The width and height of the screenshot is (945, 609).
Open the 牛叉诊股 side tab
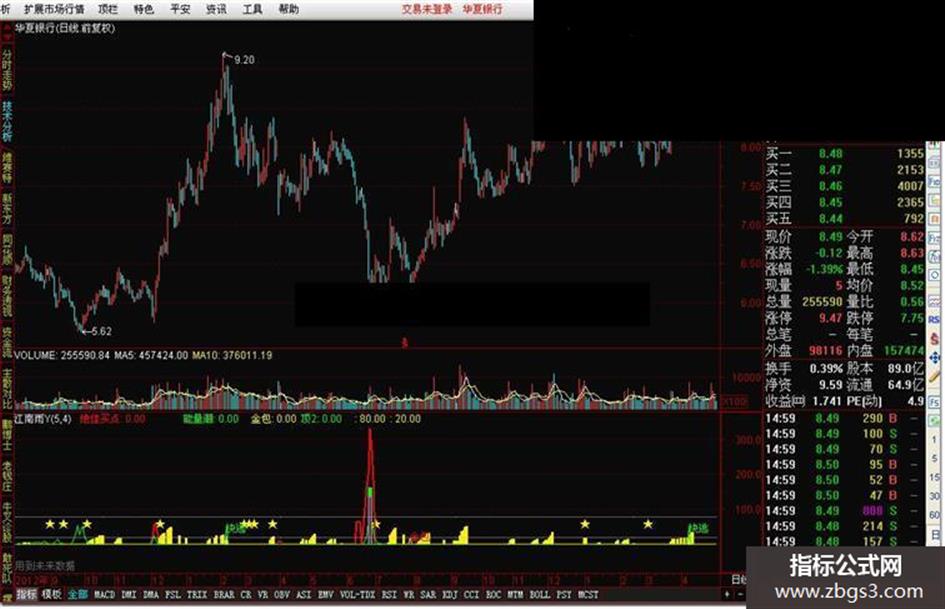7,523
